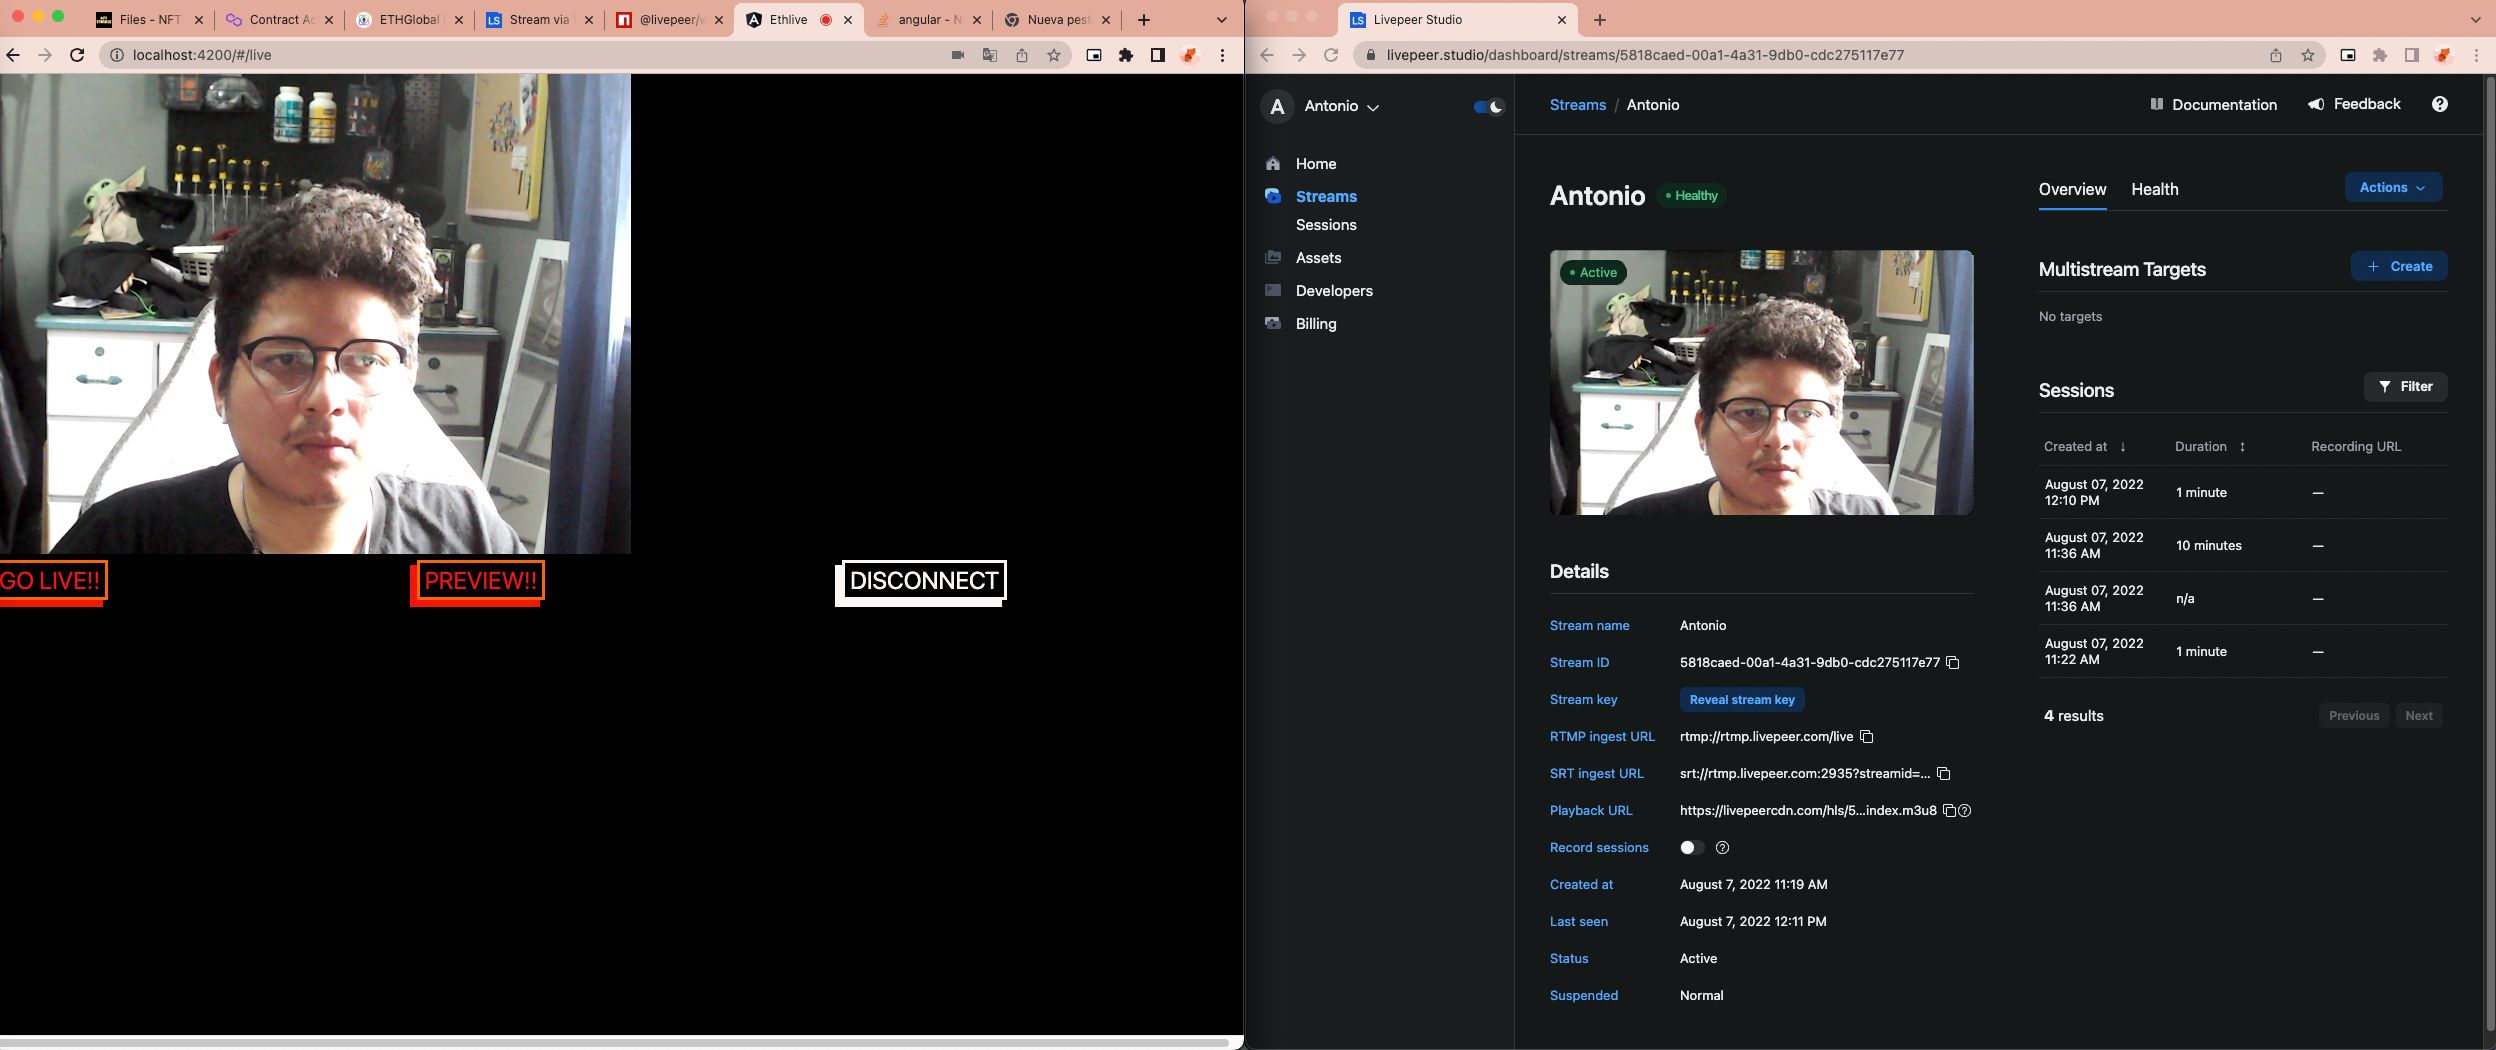The height and width of the screenshot is (1050, 2496).
Task: Click the local webcam video preview
Action: coord(315,314)
